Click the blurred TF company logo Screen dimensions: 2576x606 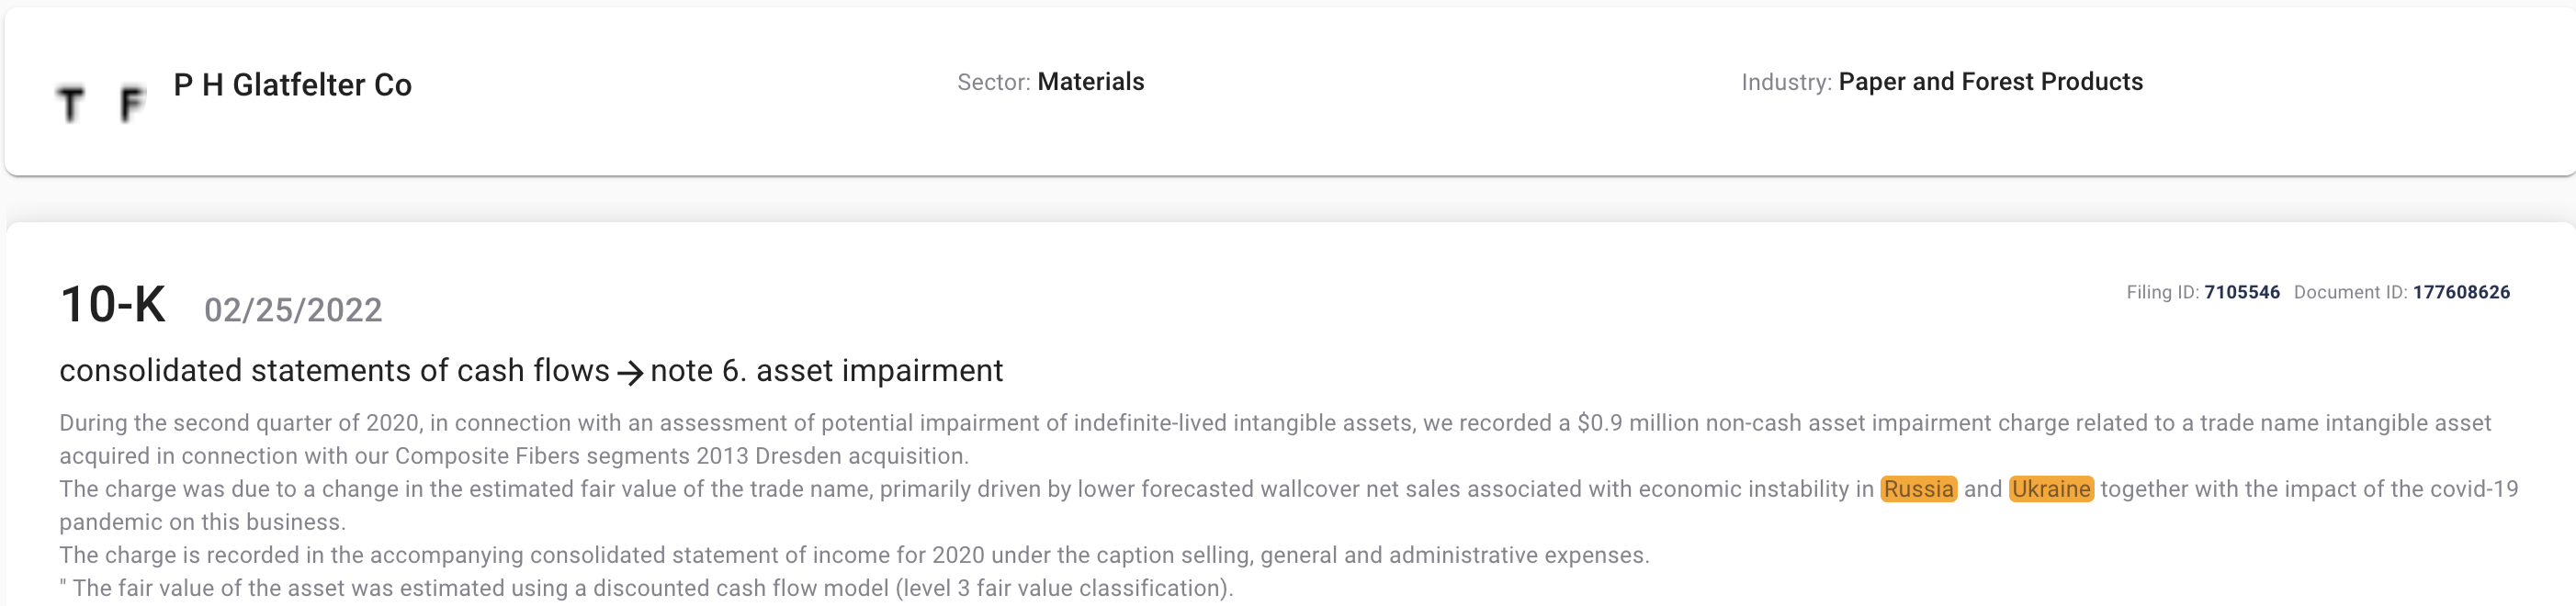100,104
